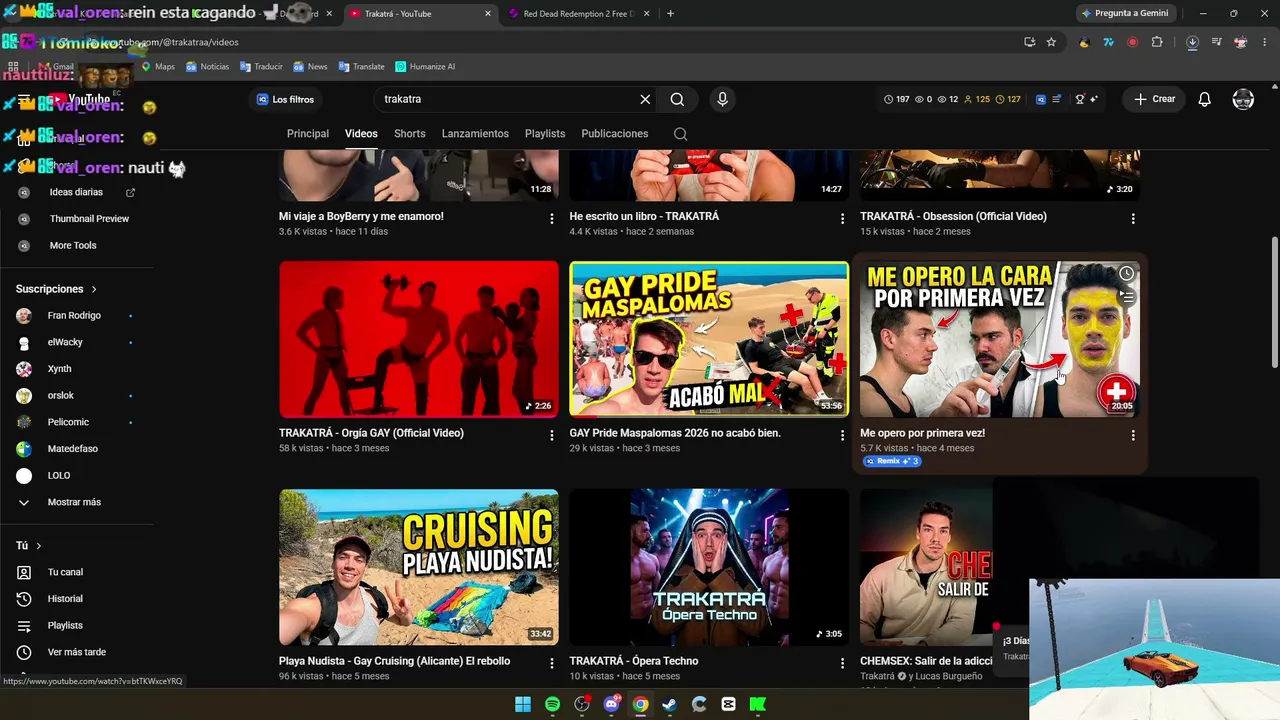
Task: Click the Crear button
Action: [x=1154, y=99]
